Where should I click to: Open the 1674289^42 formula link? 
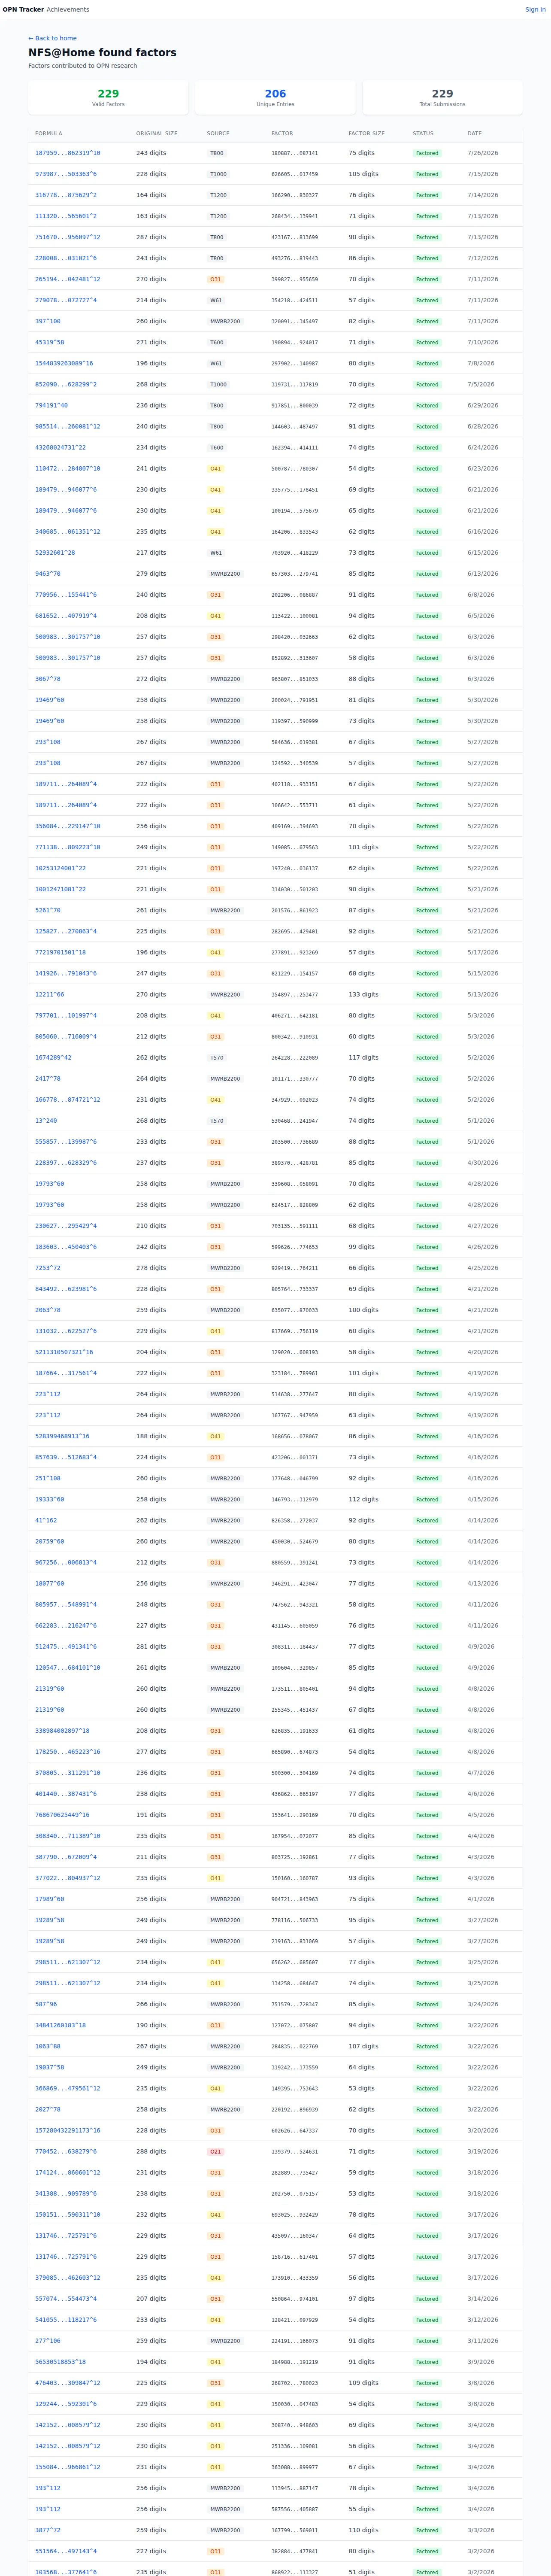(x=53, y=1057)
